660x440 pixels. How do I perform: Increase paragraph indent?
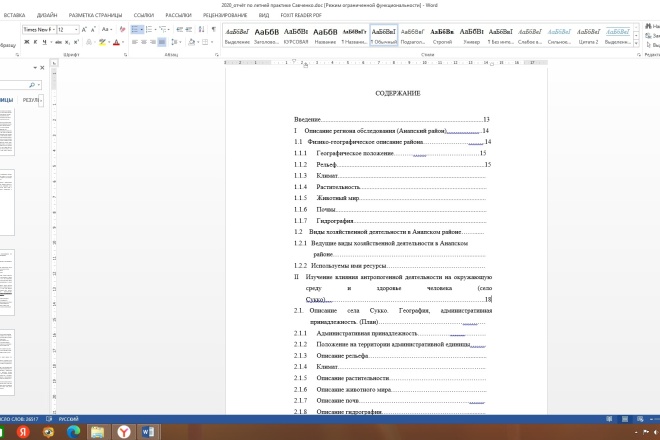point(189,29)
